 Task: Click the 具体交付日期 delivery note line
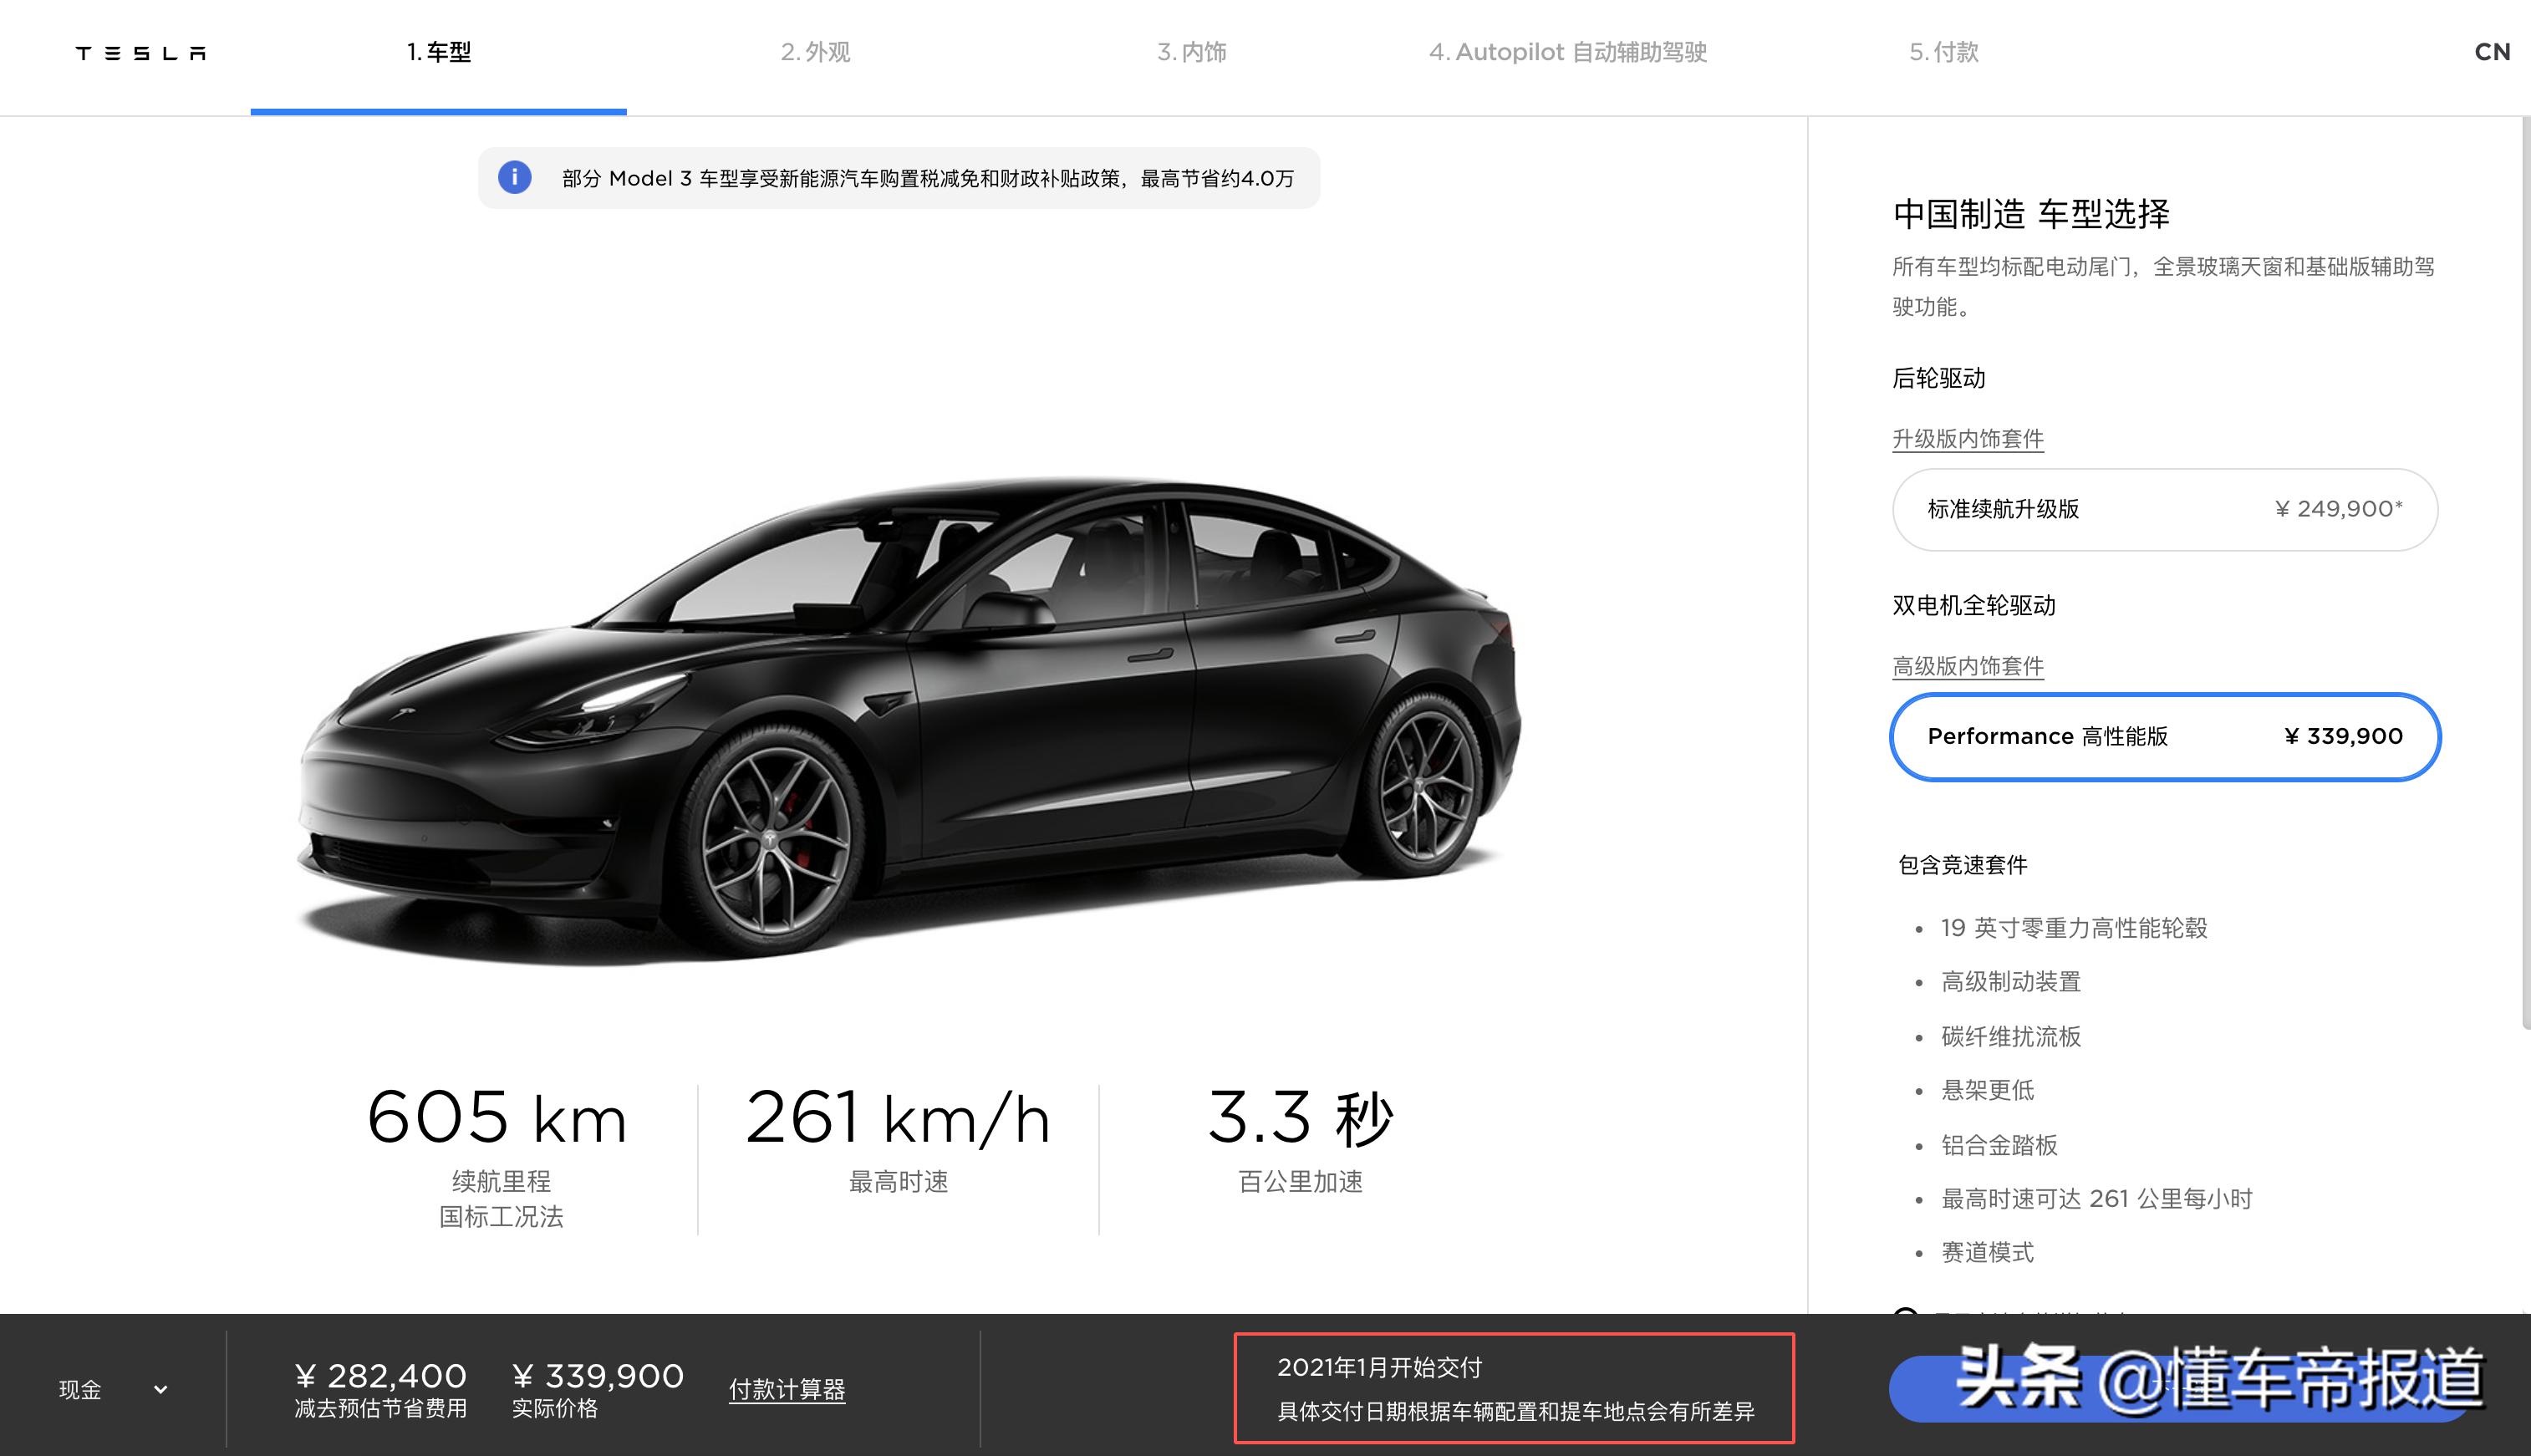(1515, 1411)
